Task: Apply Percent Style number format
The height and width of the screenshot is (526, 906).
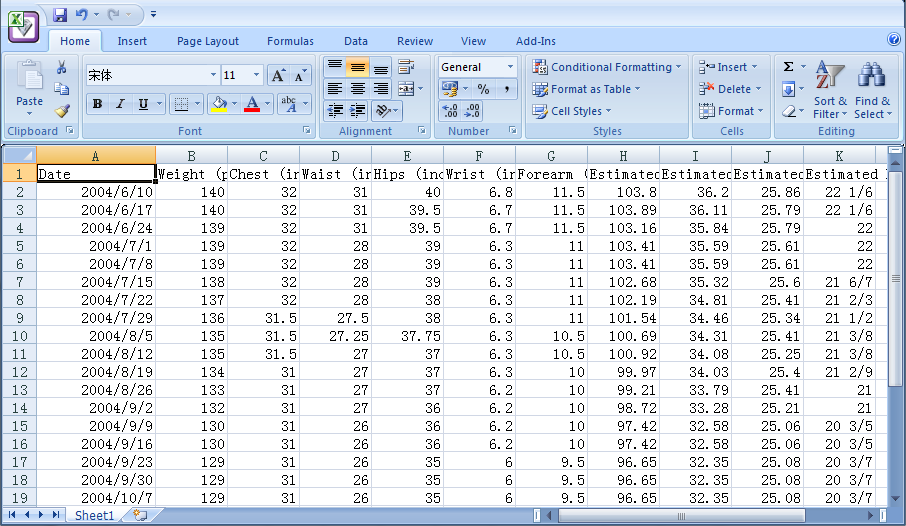Action: pos(484,89)
